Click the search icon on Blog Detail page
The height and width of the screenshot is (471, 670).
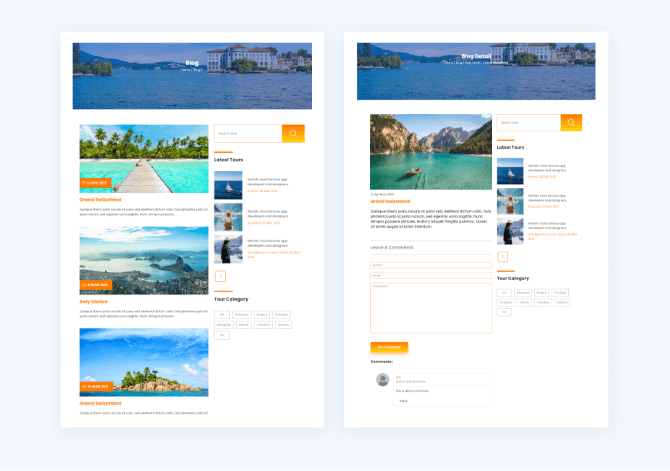click(x=571, y=123)
